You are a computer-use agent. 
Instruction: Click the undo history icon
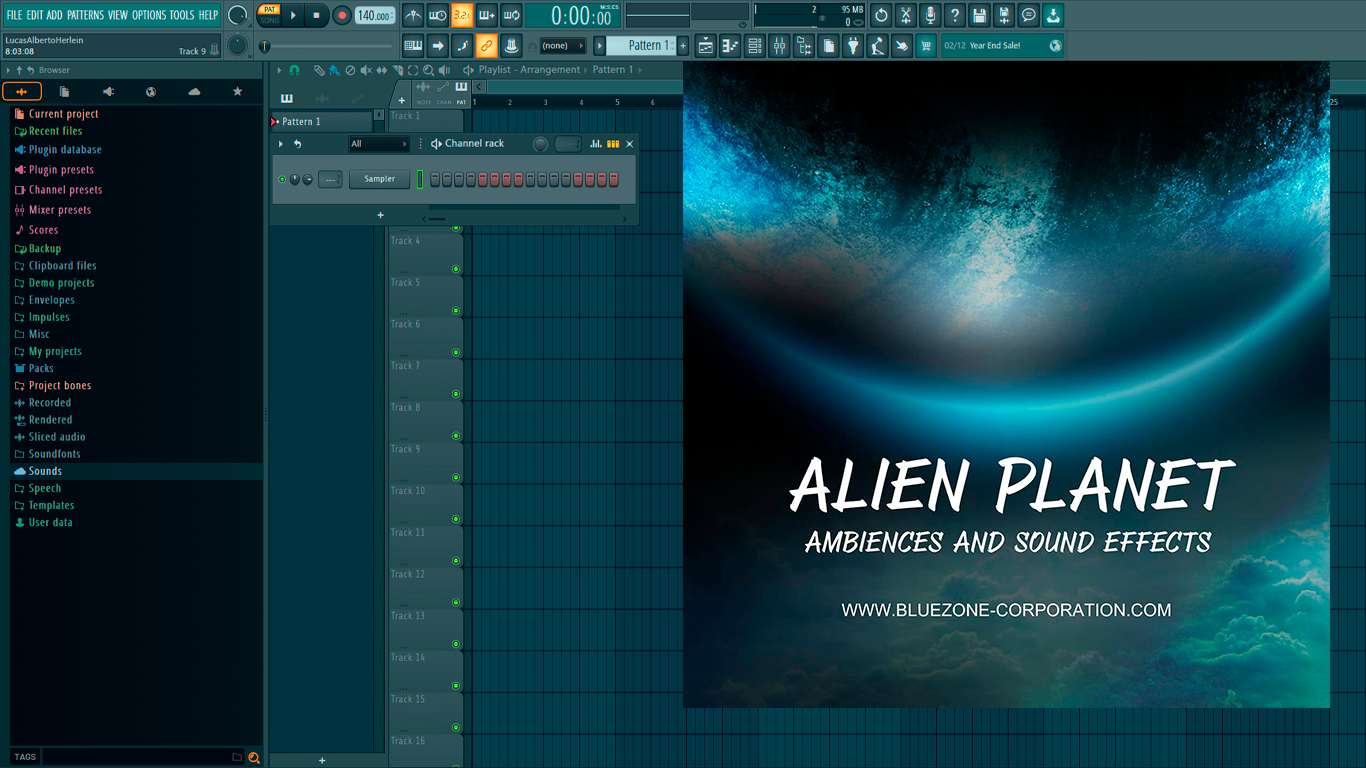881,15
